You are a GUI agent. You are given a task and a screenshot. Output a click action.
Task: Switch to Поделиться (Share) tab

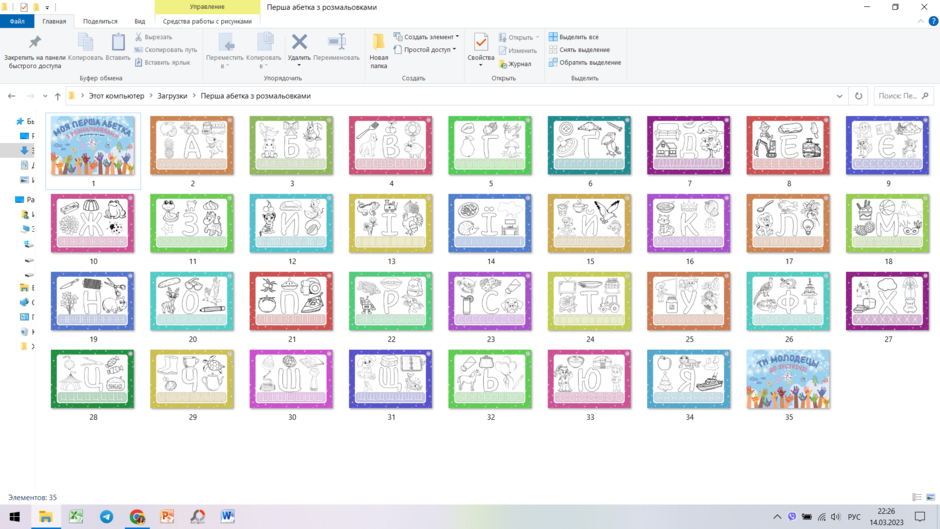[x=100, y=21]
